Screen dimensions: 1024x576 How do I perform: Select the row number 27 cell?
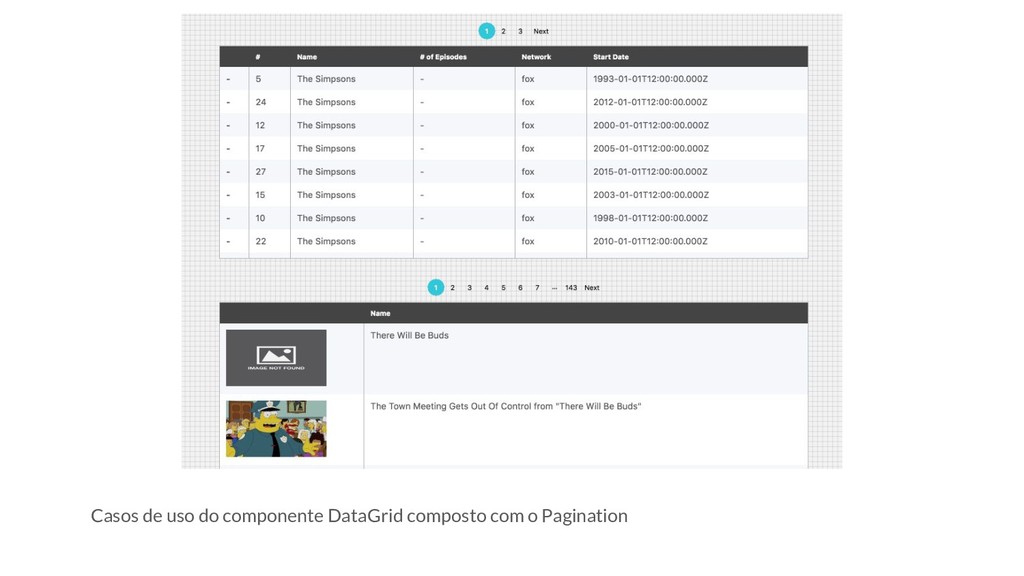tap(261, 172)
